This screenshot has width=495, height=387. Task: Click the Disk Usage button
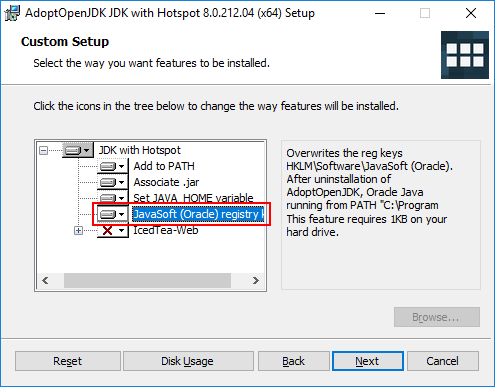pos(188,361)
